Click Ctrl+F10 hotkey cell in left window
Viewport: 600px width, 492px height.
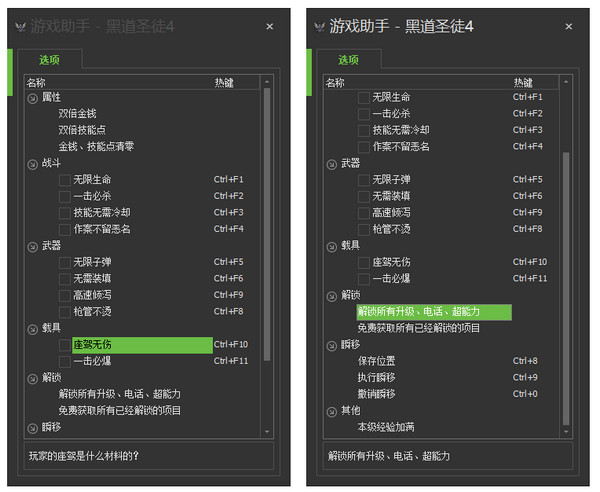click(x=231, y=345)
